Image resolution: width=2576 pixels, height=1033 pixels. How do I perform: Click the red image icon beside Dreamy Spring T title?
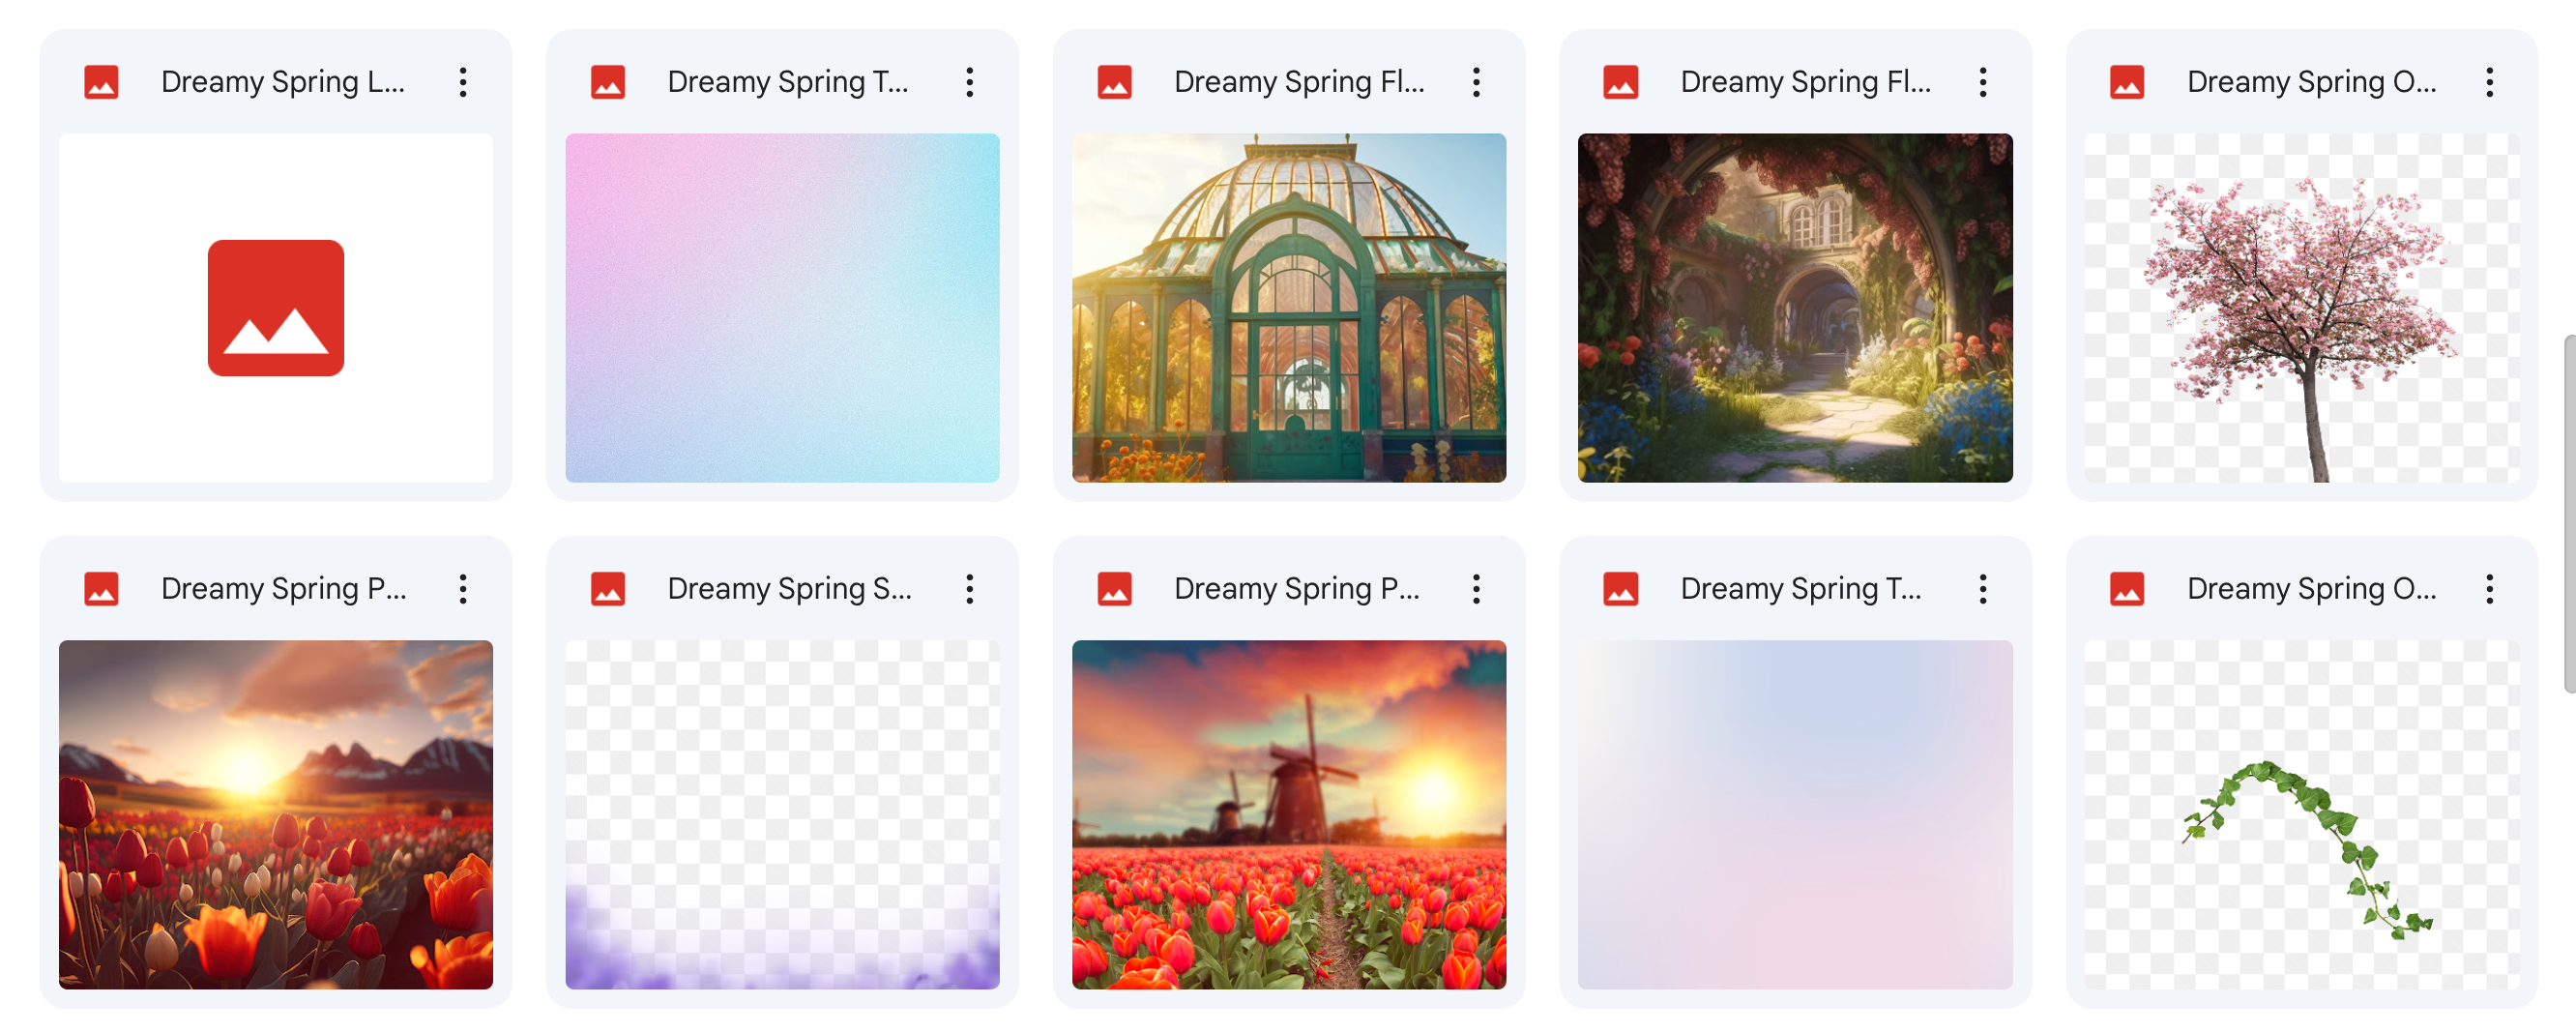coord(608,82)
